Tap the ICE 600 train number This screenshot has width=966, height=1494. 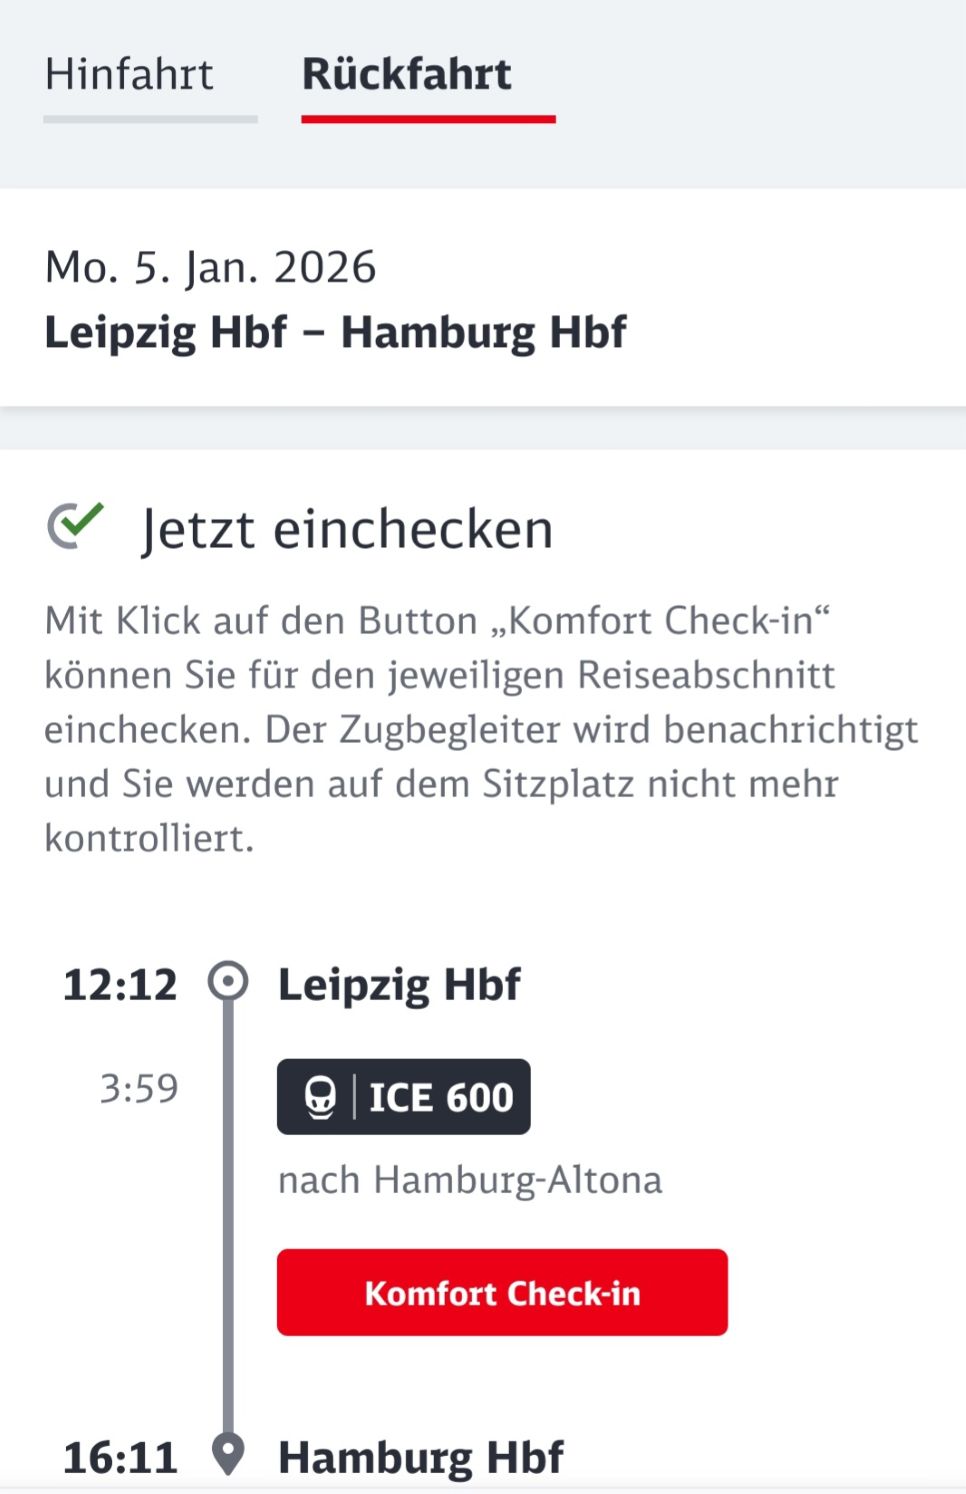pyautogui.click(x=441, y=1097)
